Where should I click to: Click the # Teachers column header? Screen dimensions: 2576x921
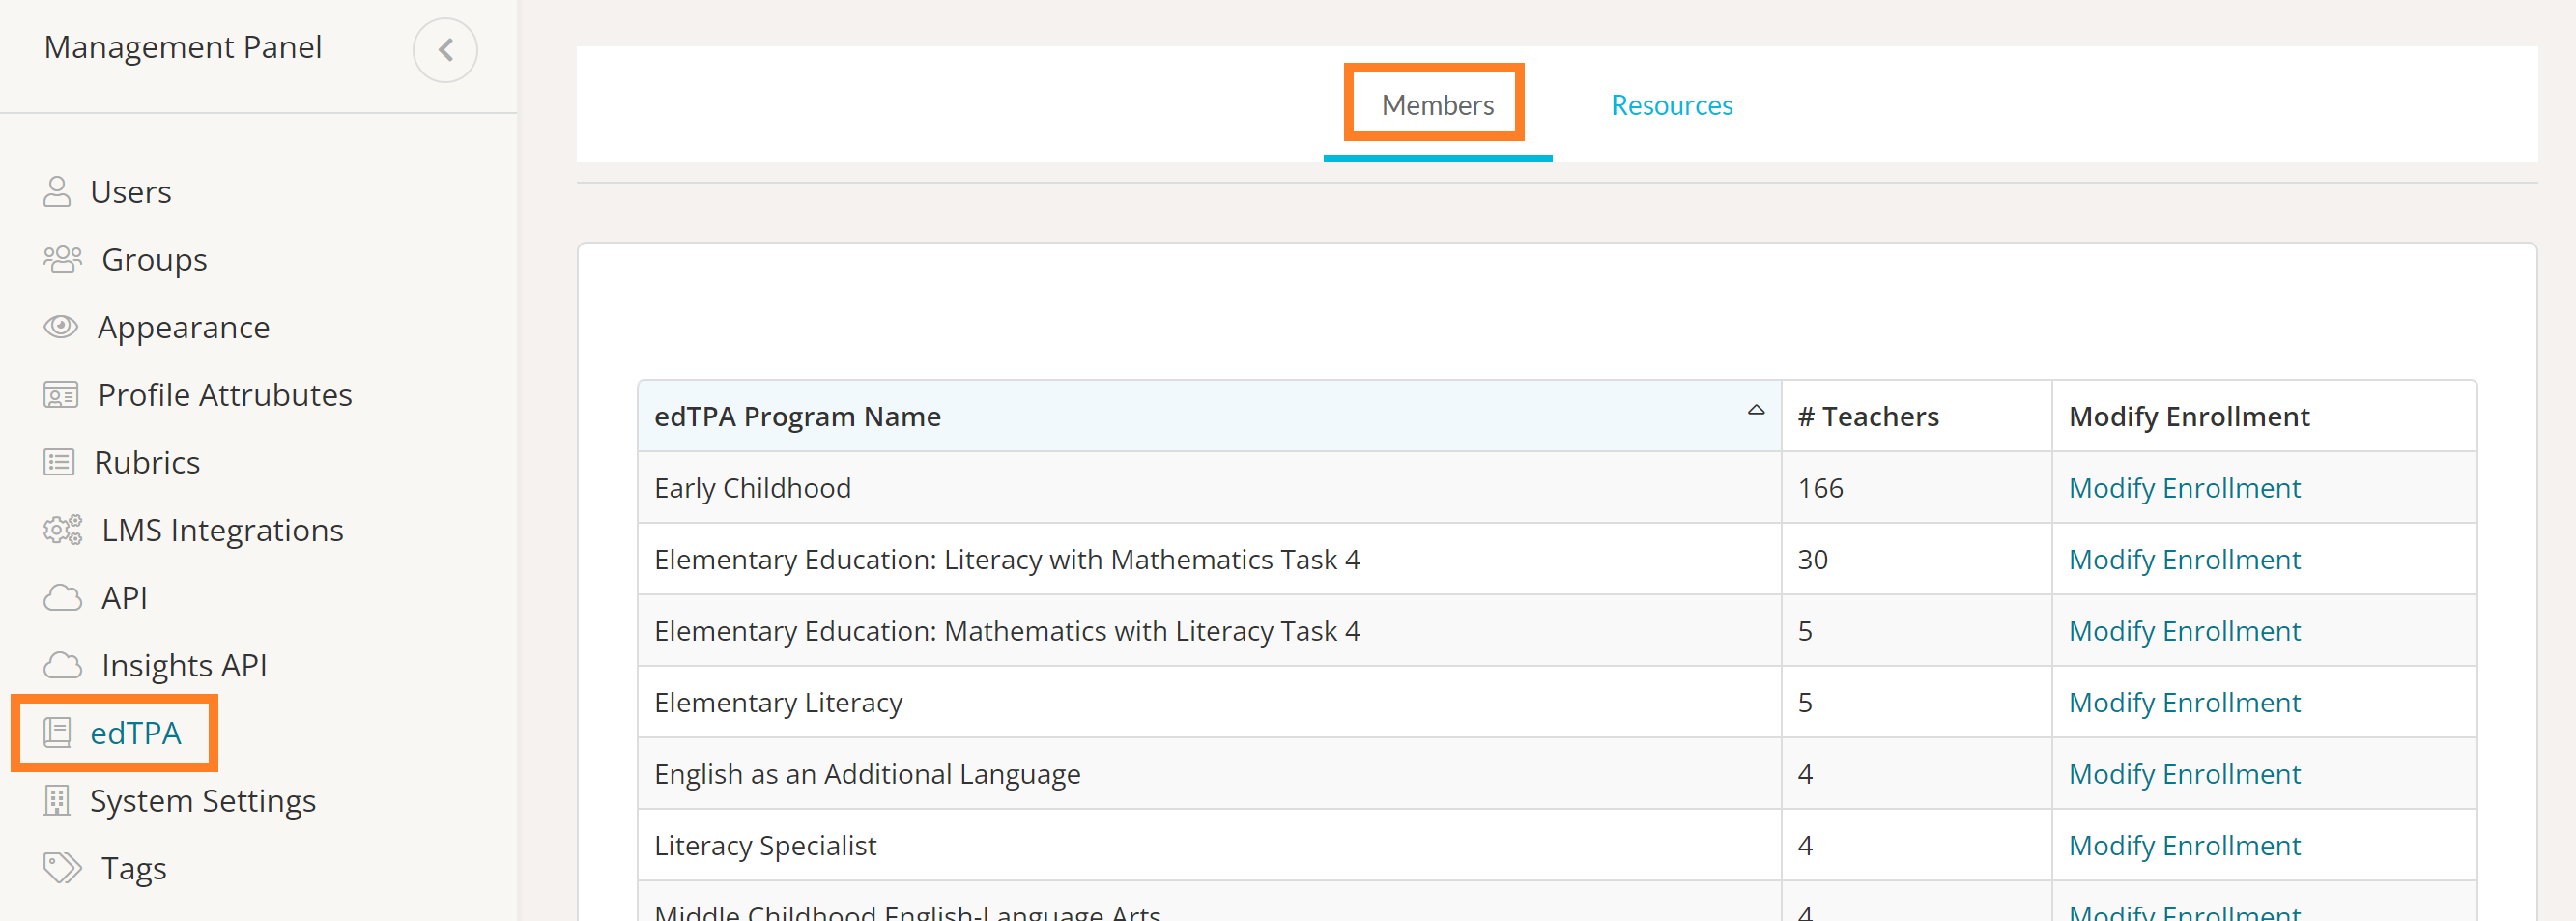[x=1867, y=416]
